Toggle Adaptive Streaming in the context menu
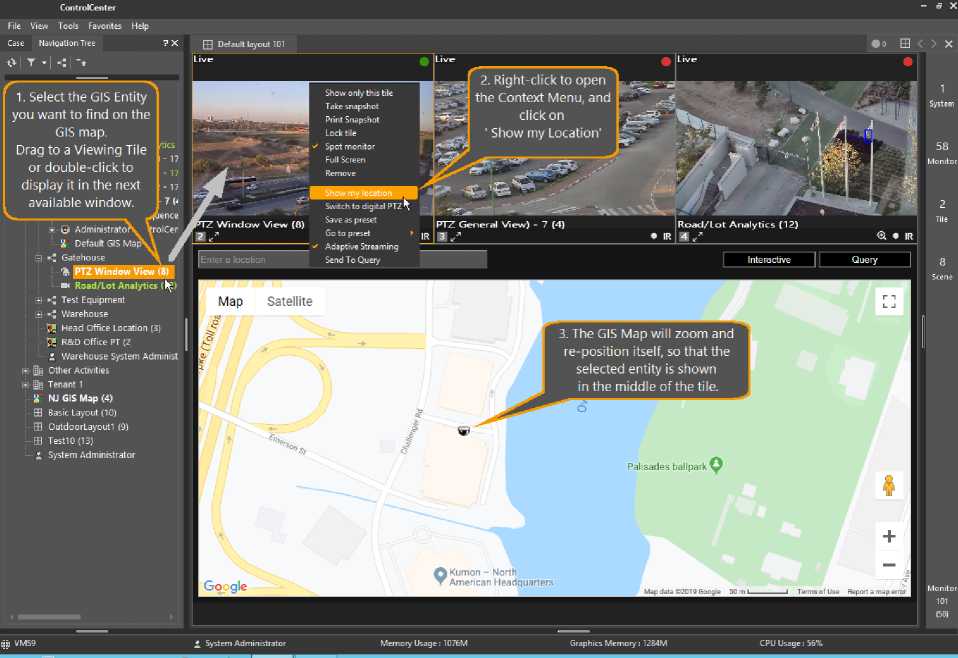 click(359, 246)
